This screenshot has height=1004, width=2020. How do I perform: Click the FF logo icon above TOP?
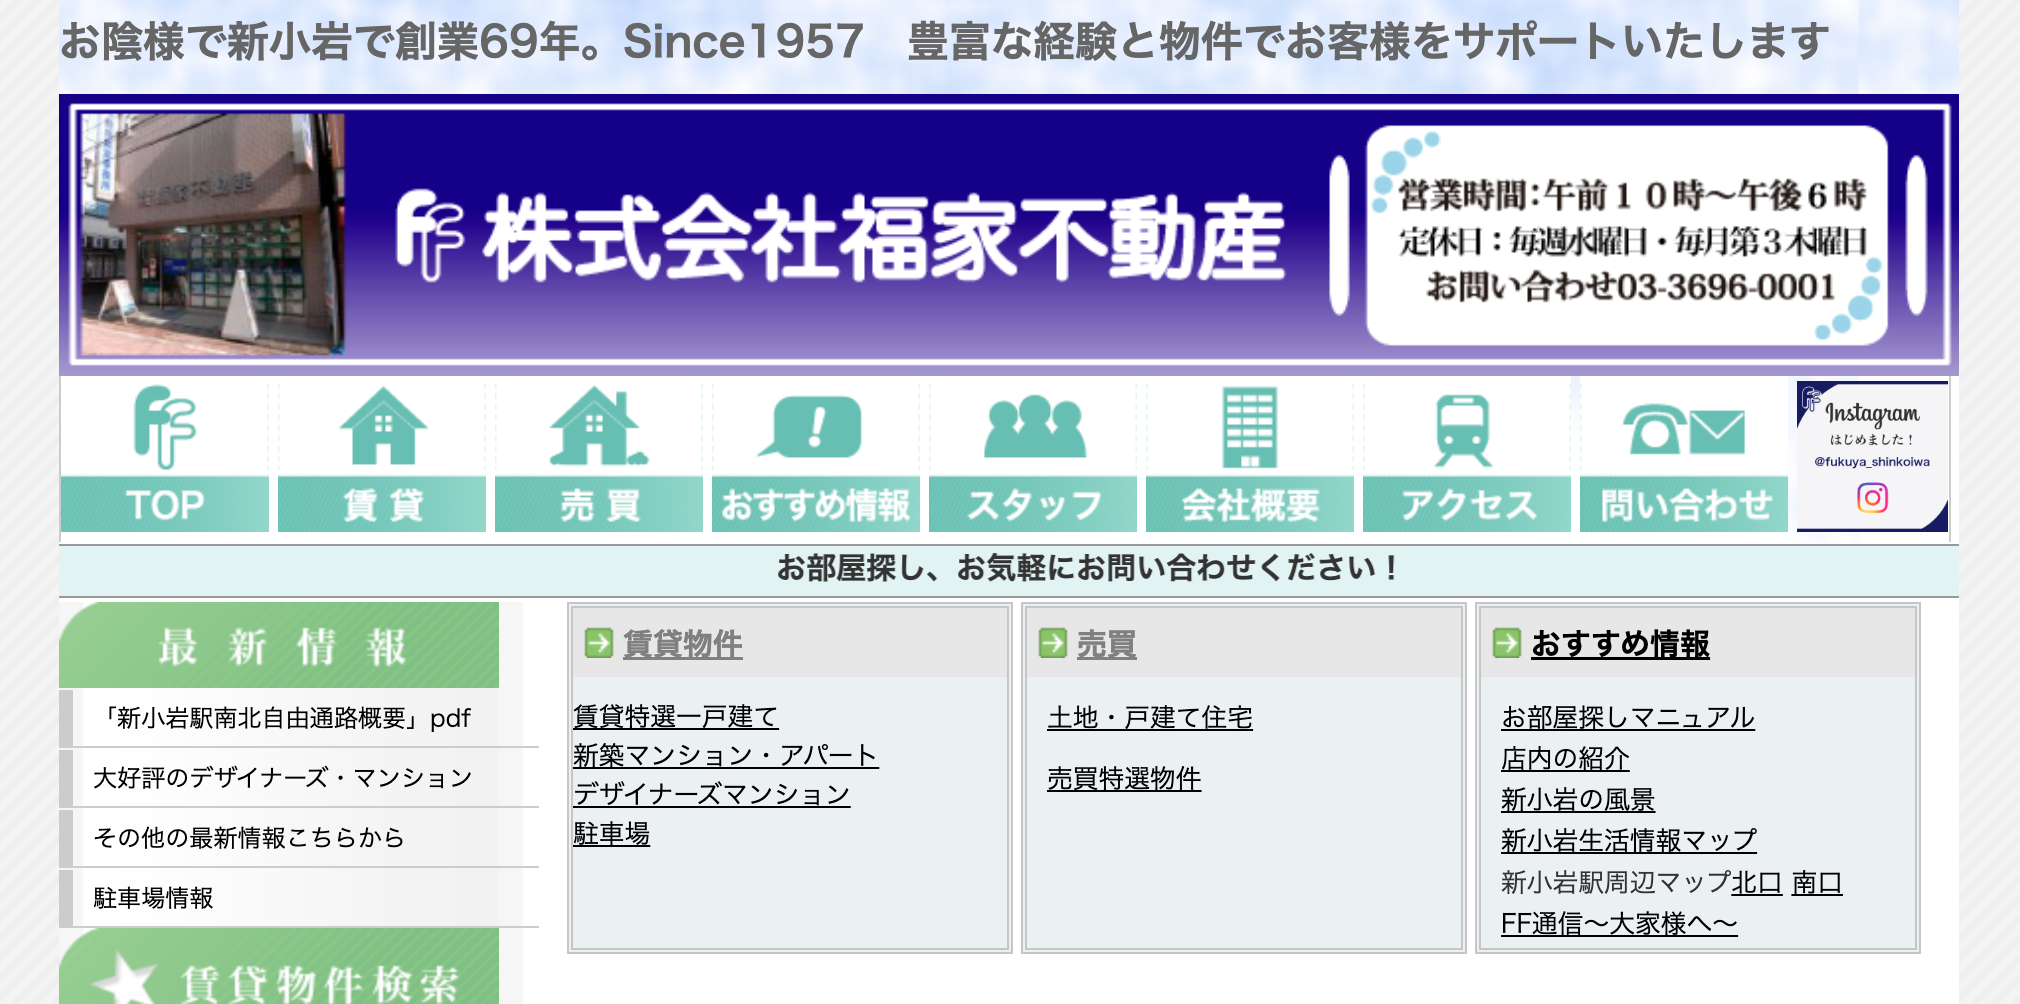pos(165,427)
